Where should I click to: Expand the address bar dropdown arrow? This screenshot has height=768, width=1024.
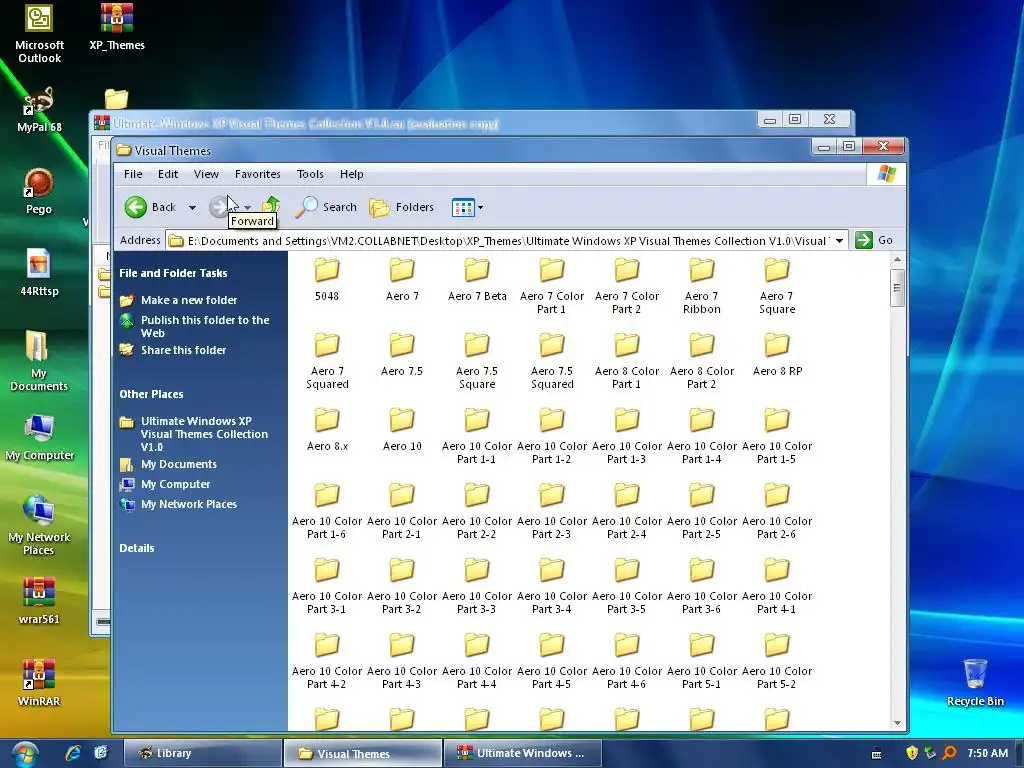840,240
